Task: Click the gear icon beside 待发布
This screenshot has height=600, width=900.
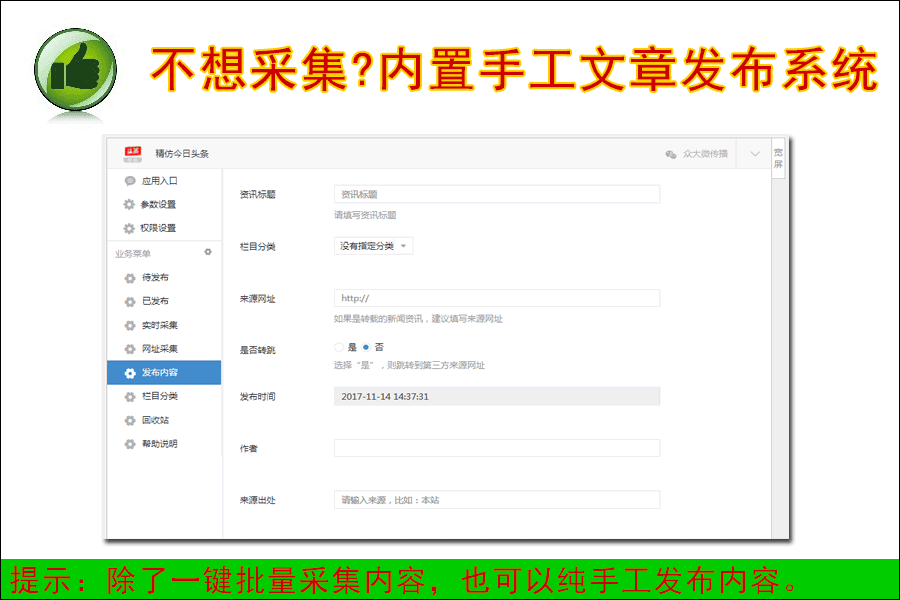Action: click(x=130, y=278)
